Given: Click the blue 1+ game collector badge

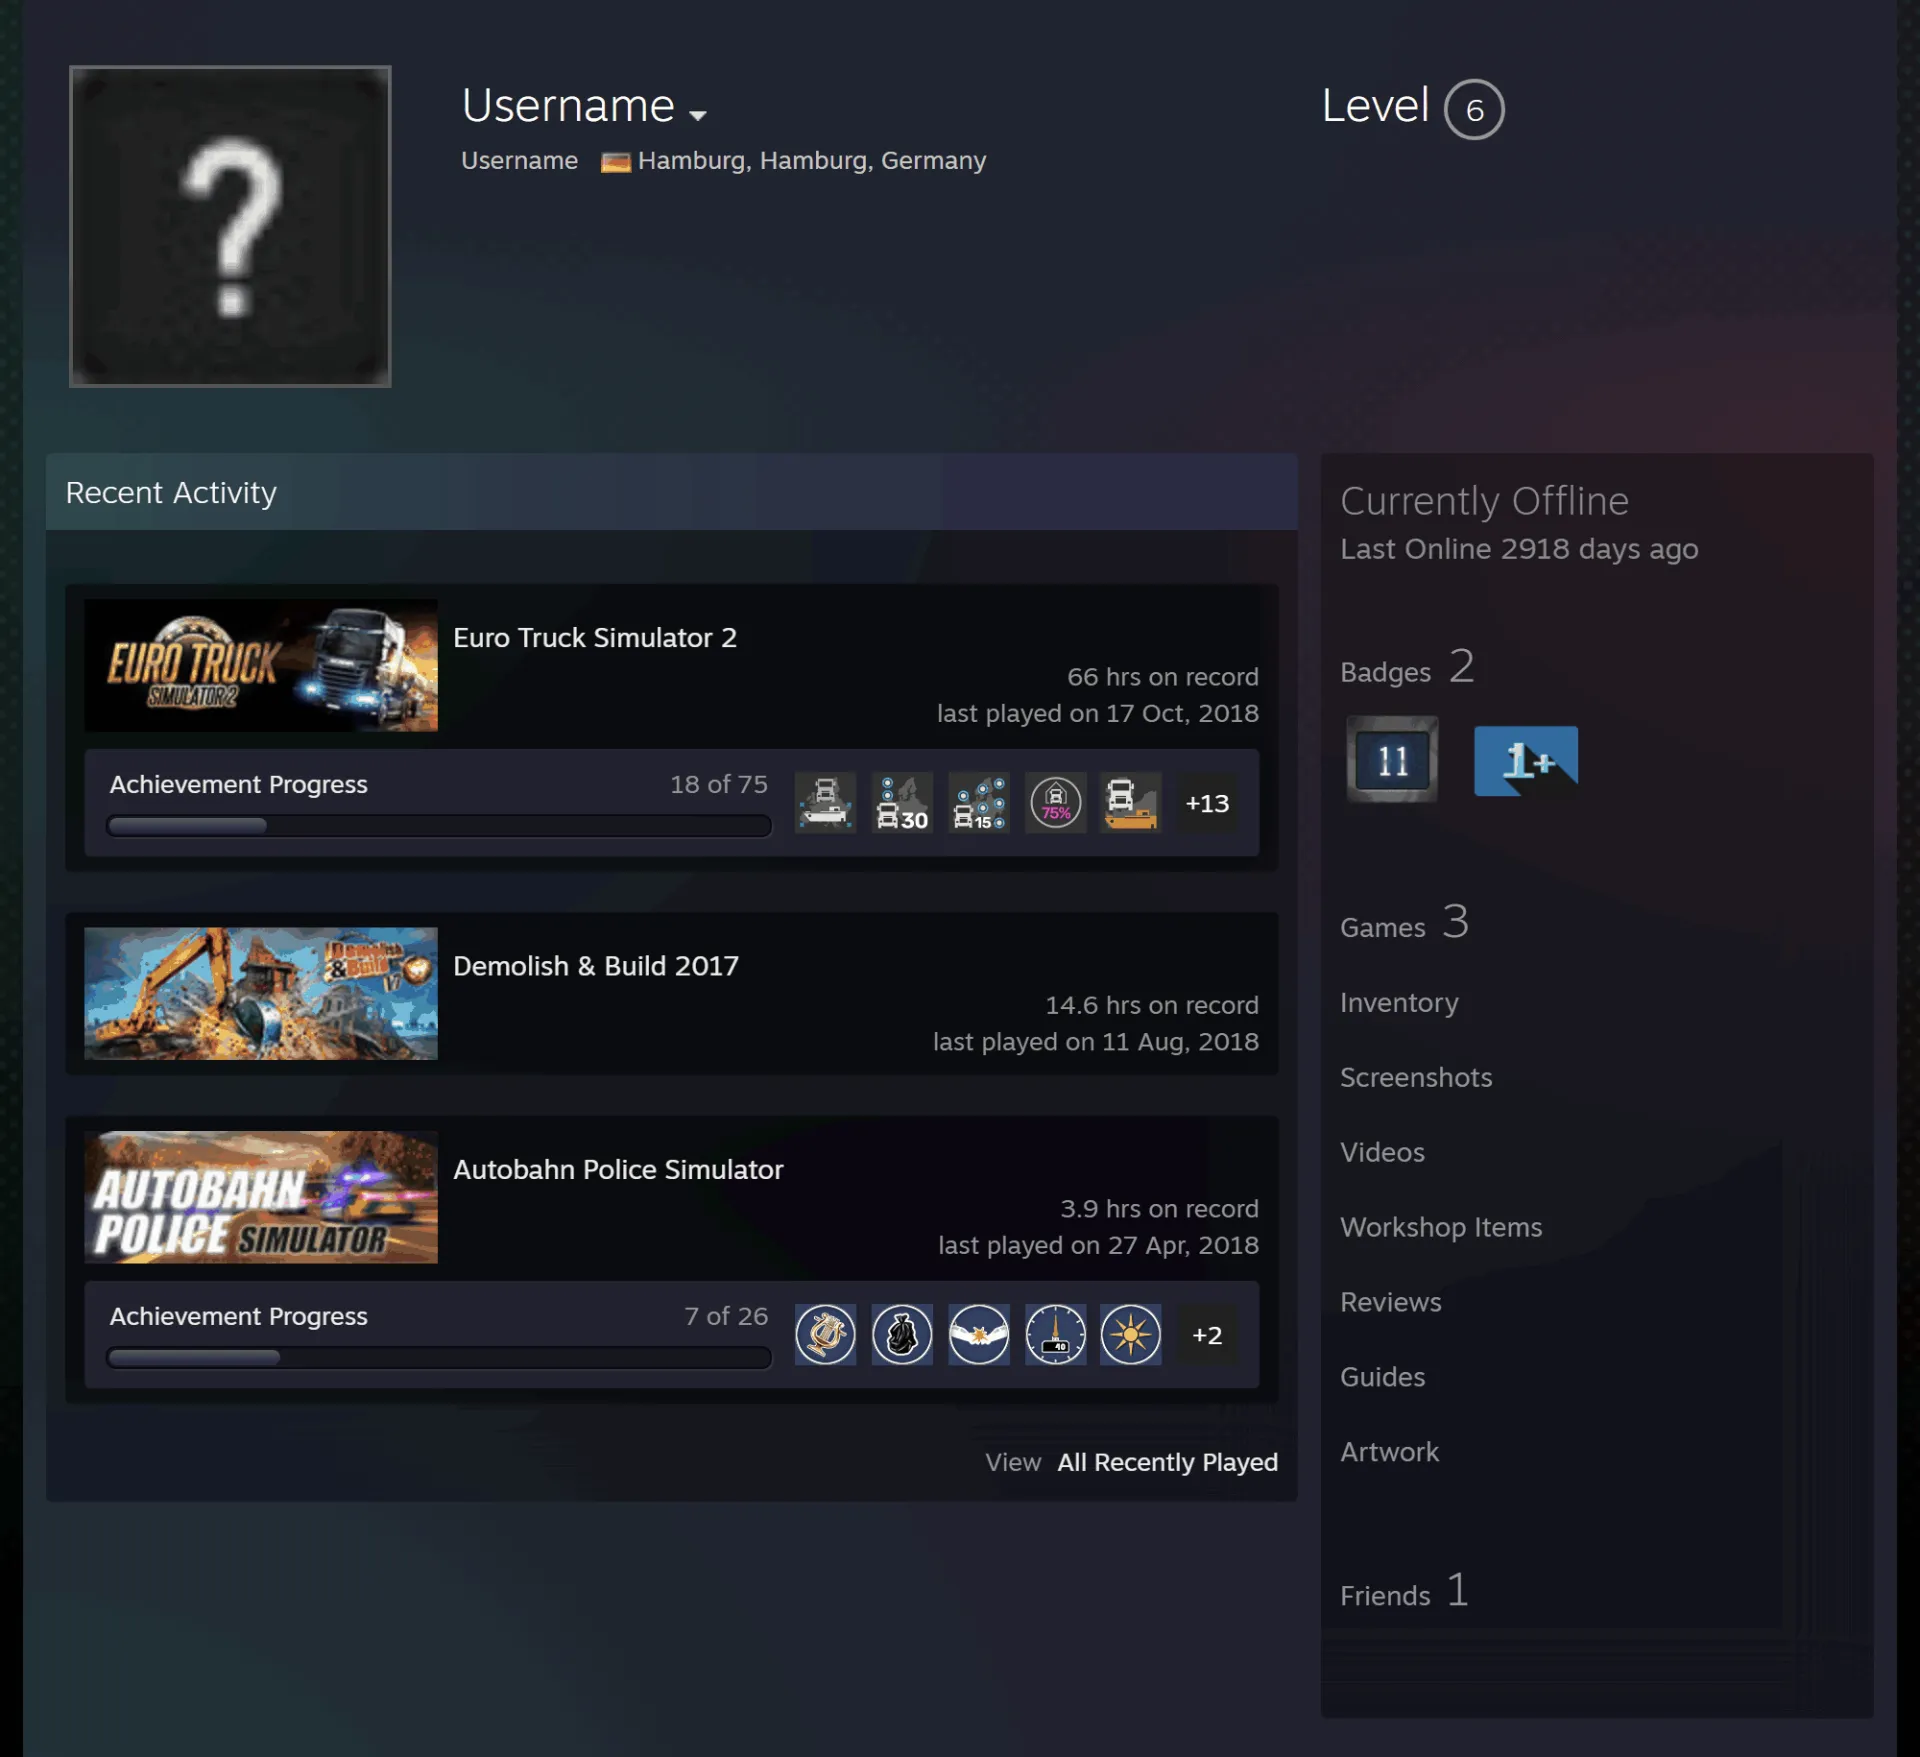Looking at the screenshot, I should tap(1526, 761).
